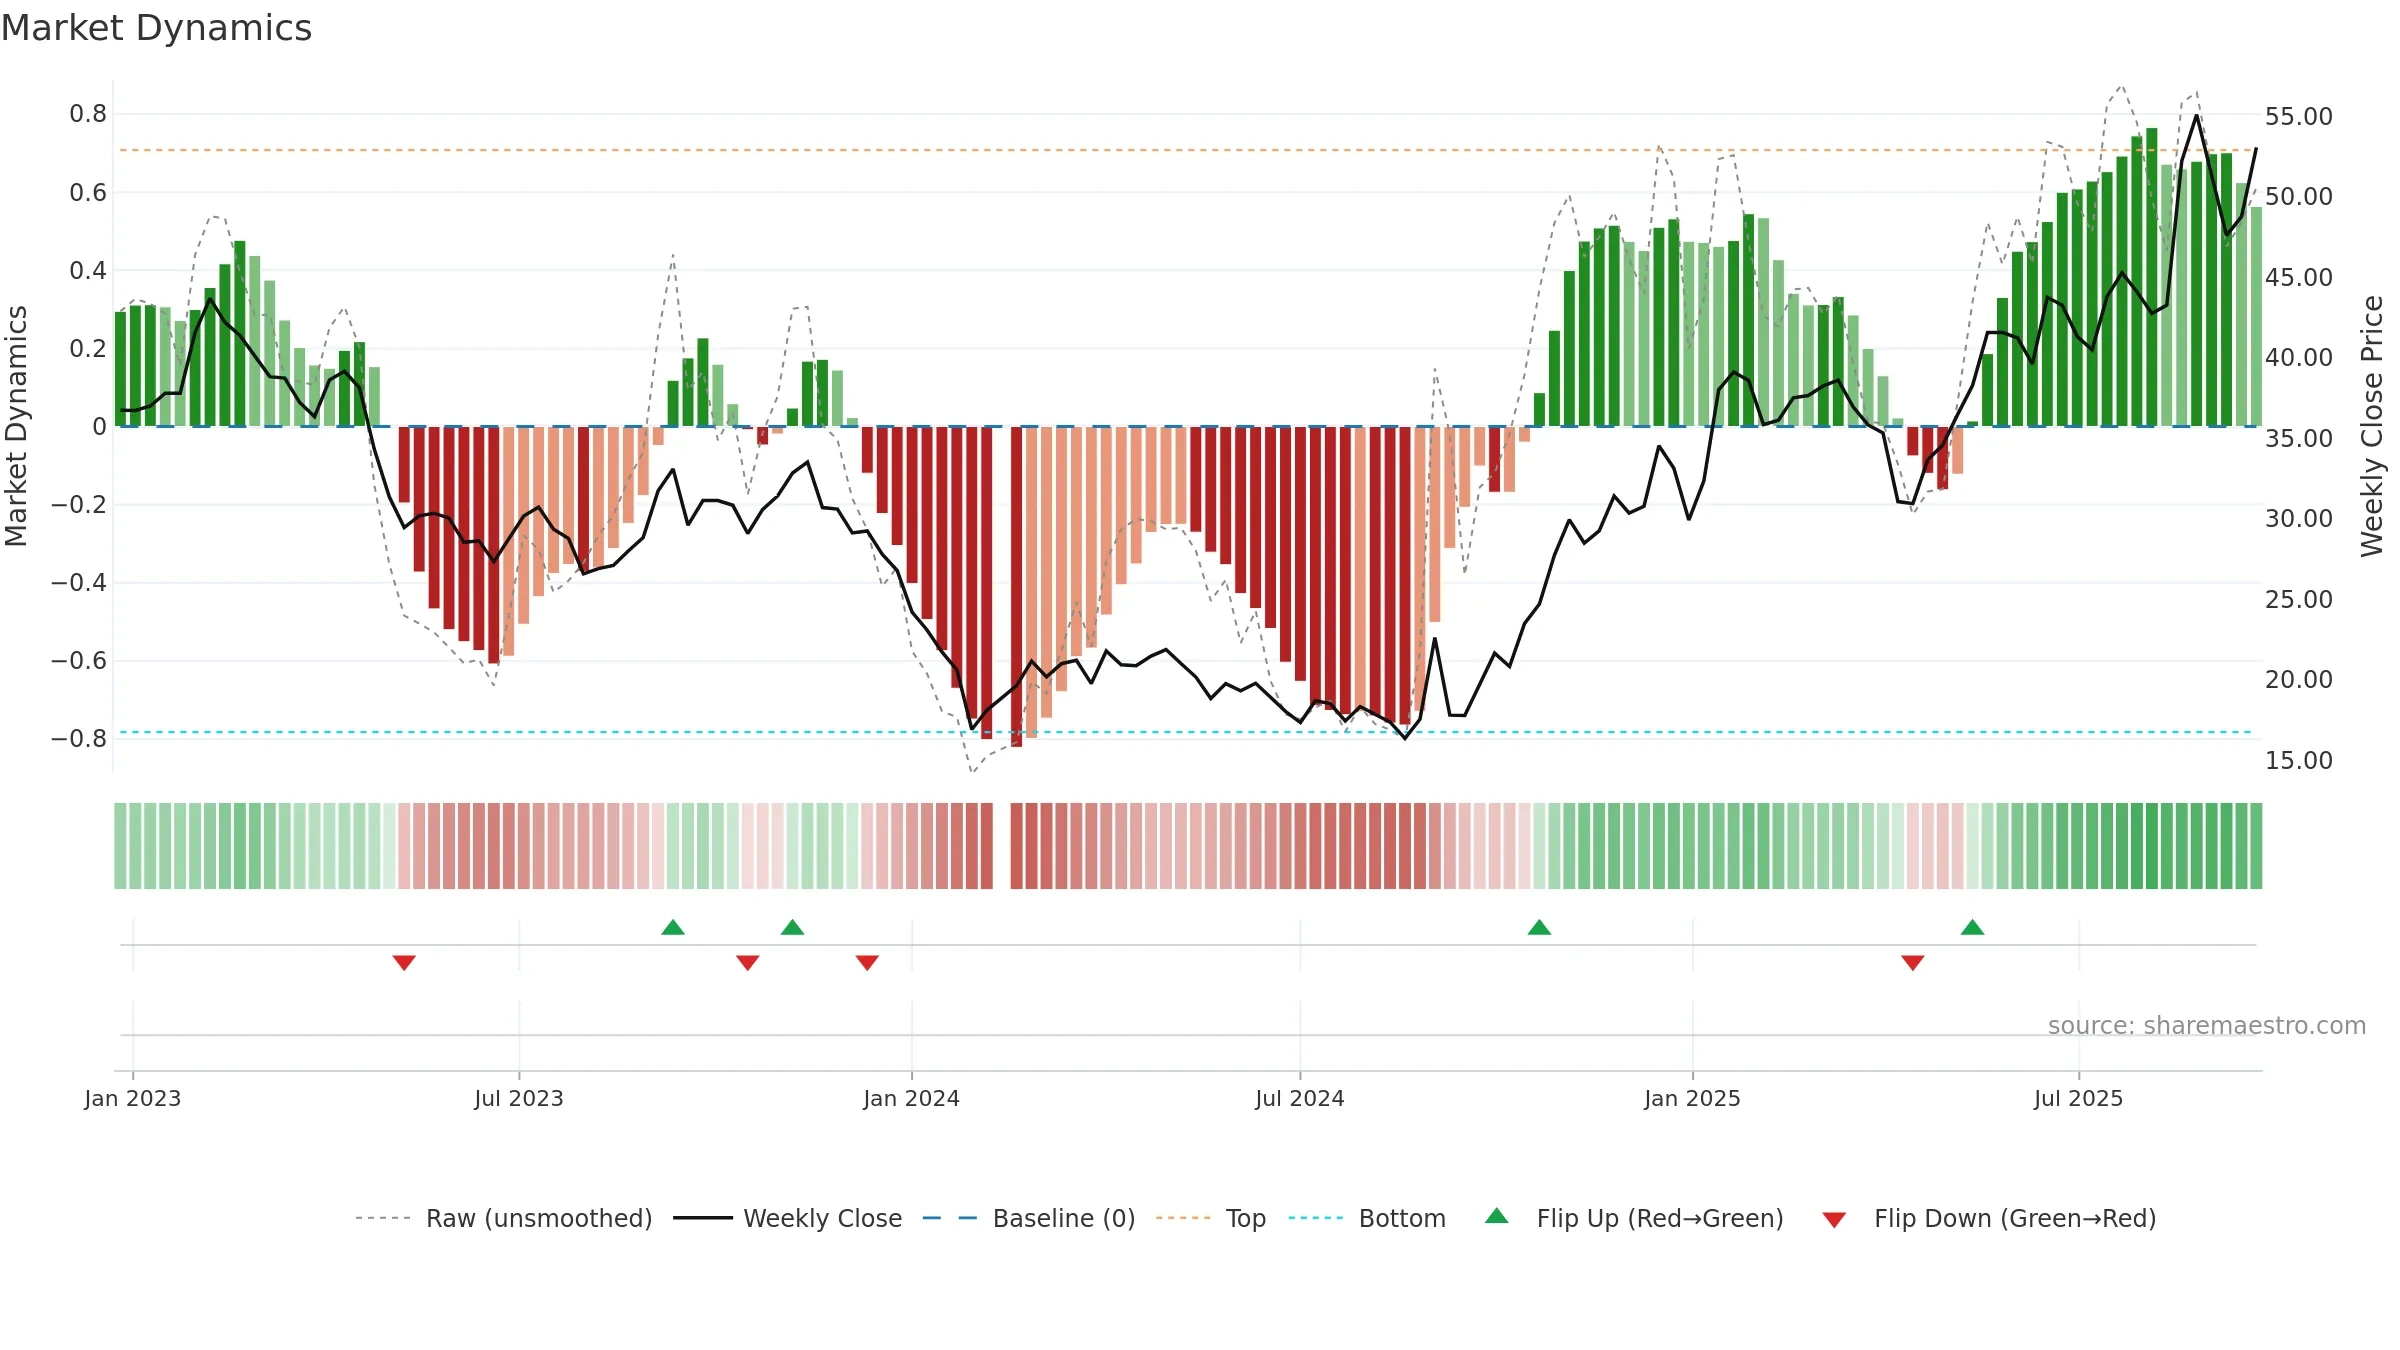
Task: Click the Jul 2025 x-axis label
Action: (2079, 1099)
